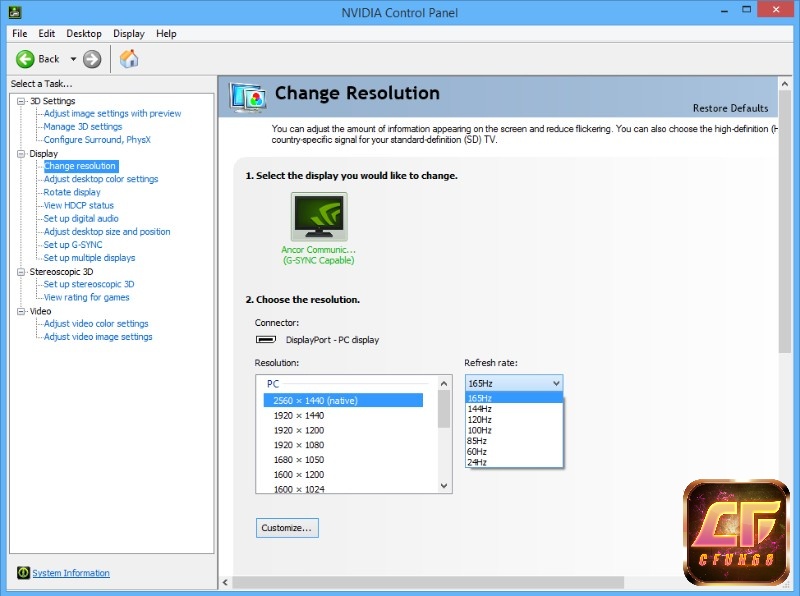The height and width of the screenshot is (596, 800).
Task: Click the System Information link
Action: click(x=71, y=573)
